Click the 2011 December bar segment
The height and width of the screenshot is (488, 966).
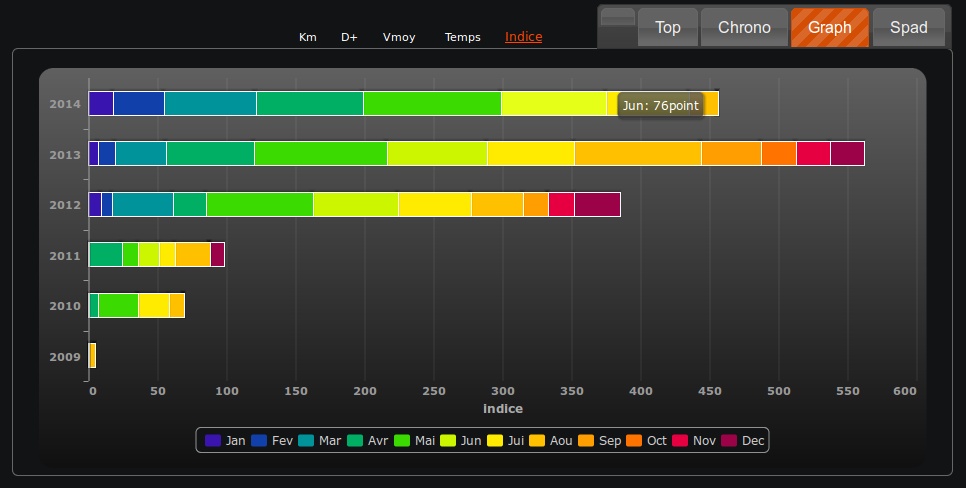217,254
